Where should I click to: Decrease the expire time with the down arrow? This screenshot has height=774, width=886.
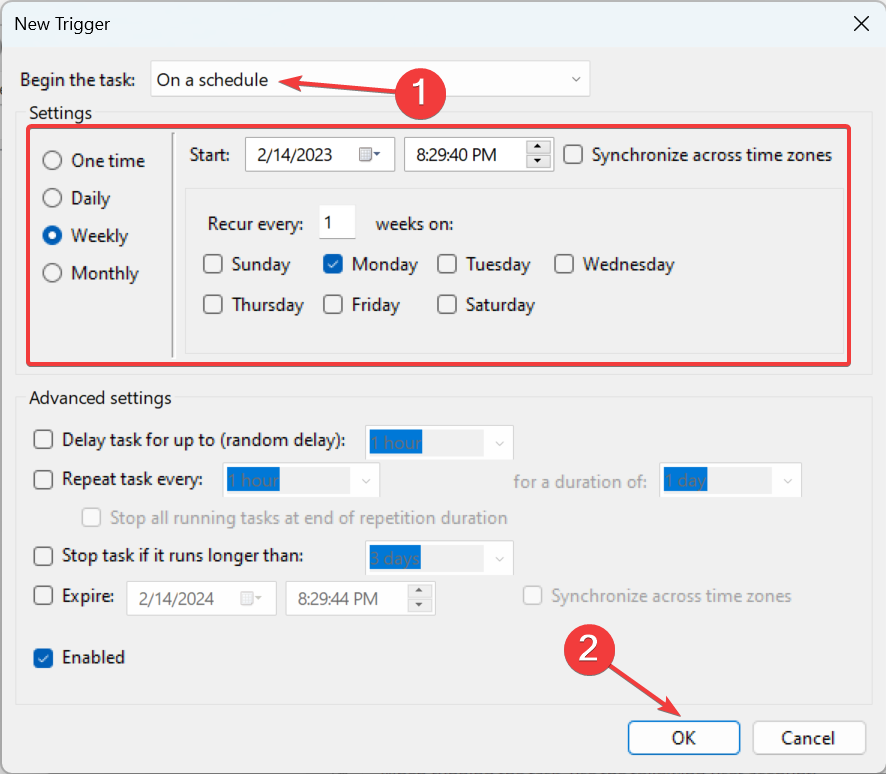pyautogui.click(x=419, y=605)
